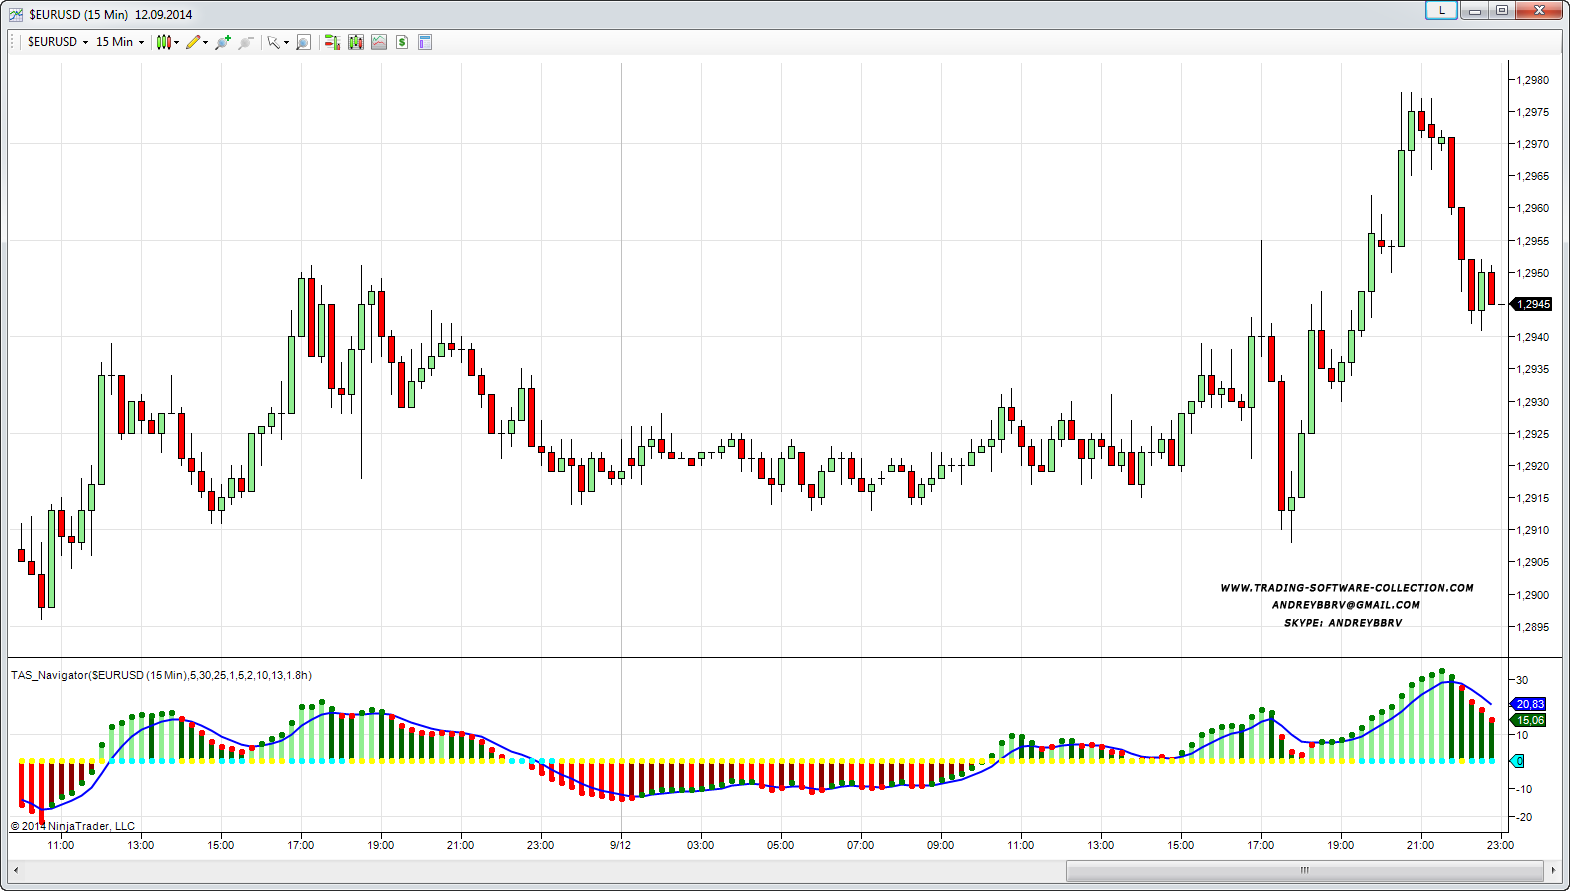Open the Chart Trader icon
Viewport: 1570px width, 891px height.
pyautogui.click(x=332, y=42)
